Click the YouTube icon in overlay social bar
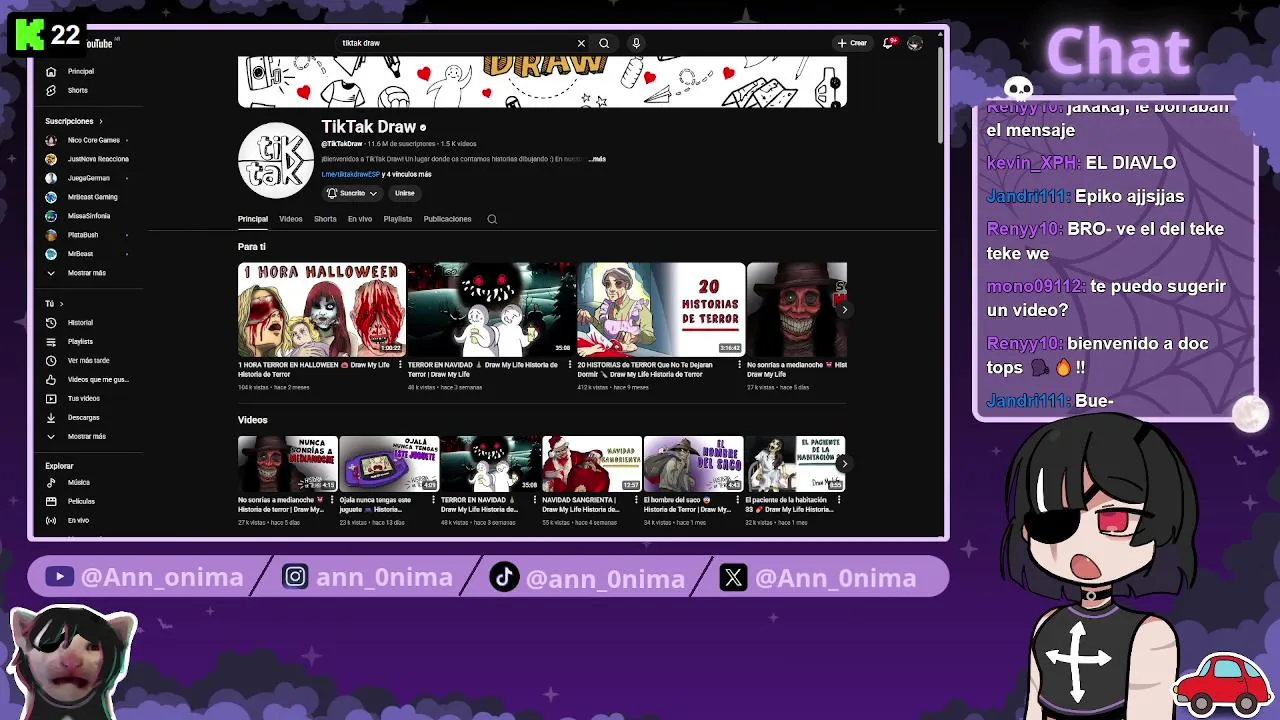Screen dimensions: 1280x720 pyautogui.click(x=60, y=577)
